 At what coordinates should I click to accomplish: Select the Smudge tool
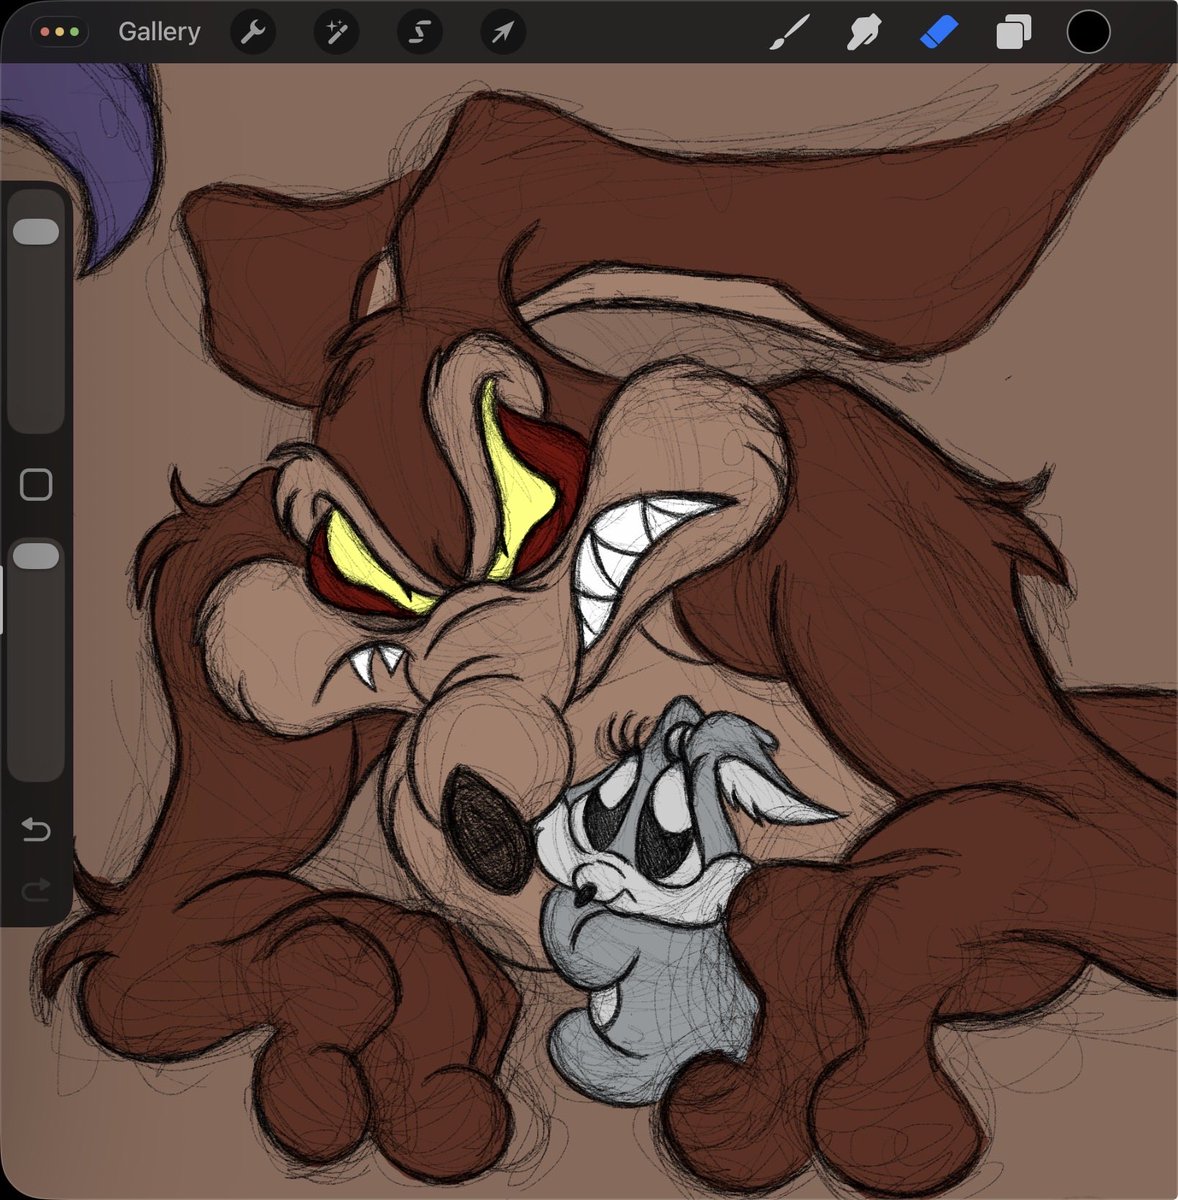[863, 32]
